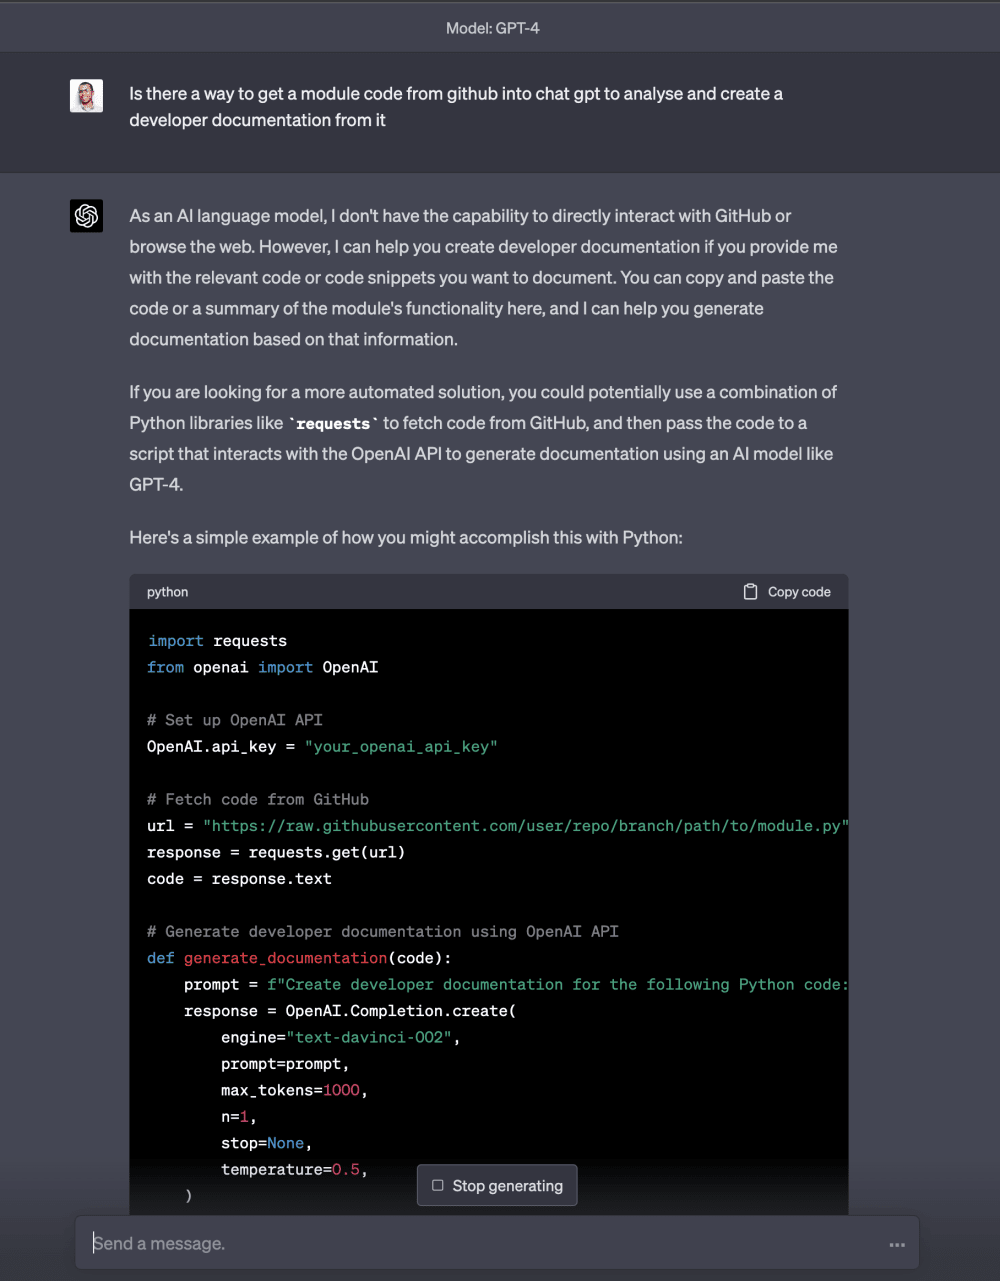This screenshot has height=1281, width=1000.
Task: Click the user profile avatar
Action: (86, 96)
